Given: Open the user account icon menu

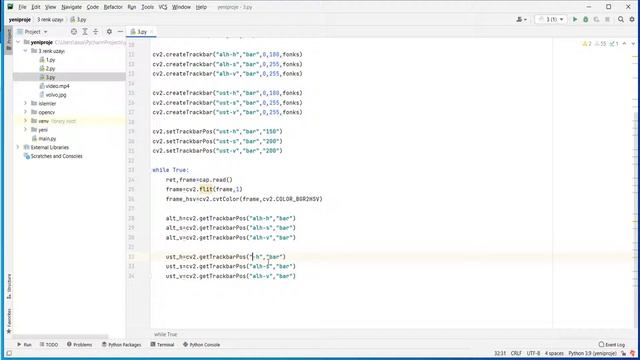Looking at the screenshot, I should click(x=521, y=19).
